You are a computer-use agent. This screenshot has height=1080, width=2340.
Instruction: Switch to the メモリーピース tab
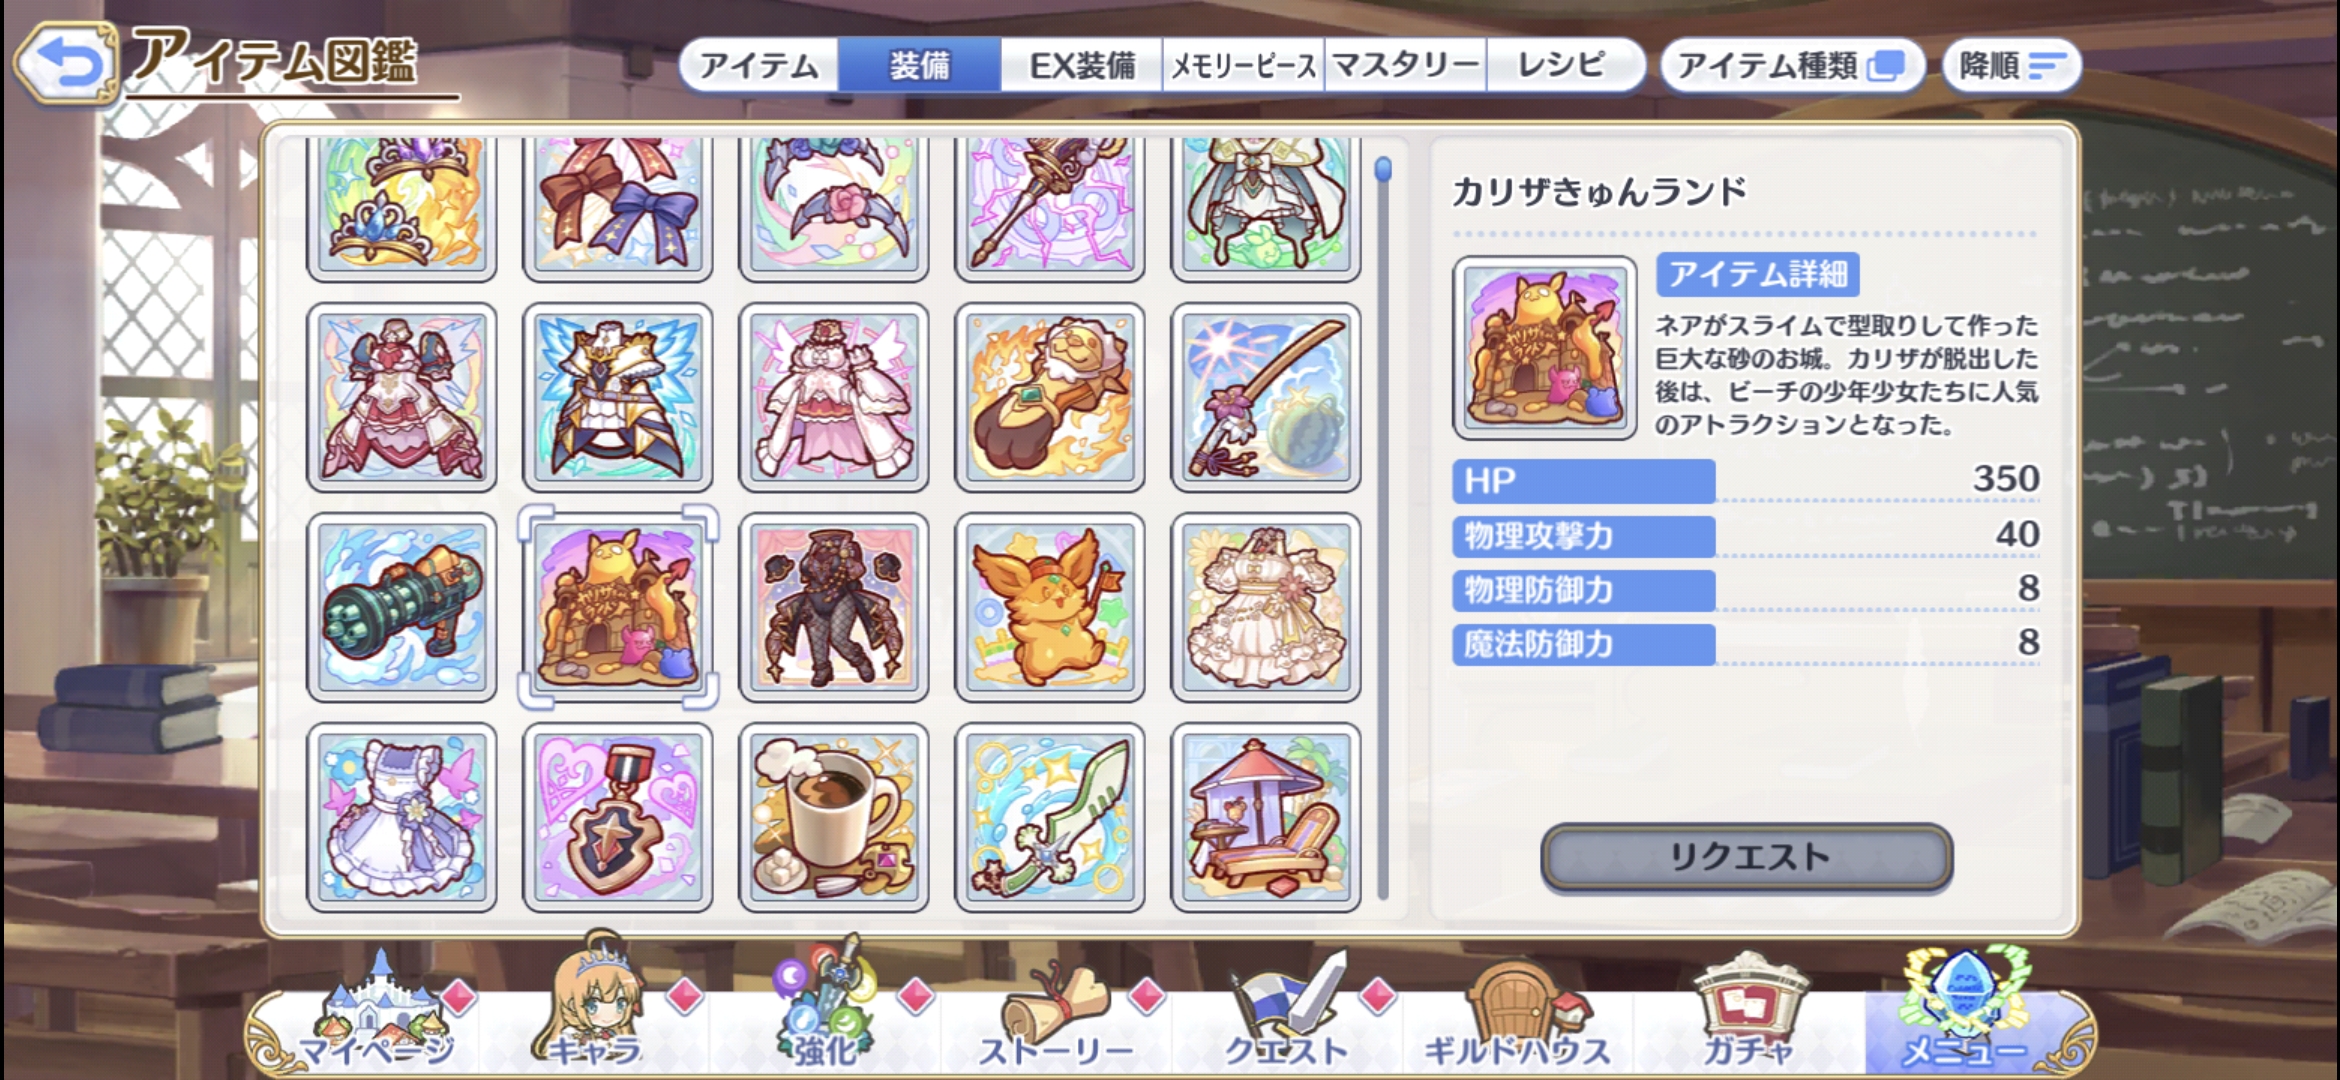[1244, 66]
